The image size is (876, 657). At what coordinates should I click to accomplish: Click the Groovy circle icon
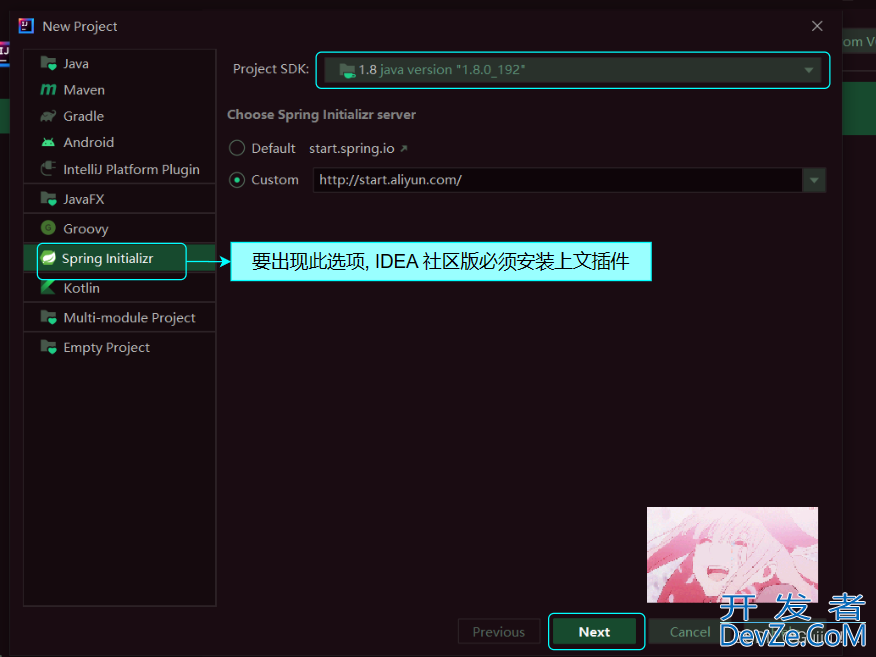point(49,228)
